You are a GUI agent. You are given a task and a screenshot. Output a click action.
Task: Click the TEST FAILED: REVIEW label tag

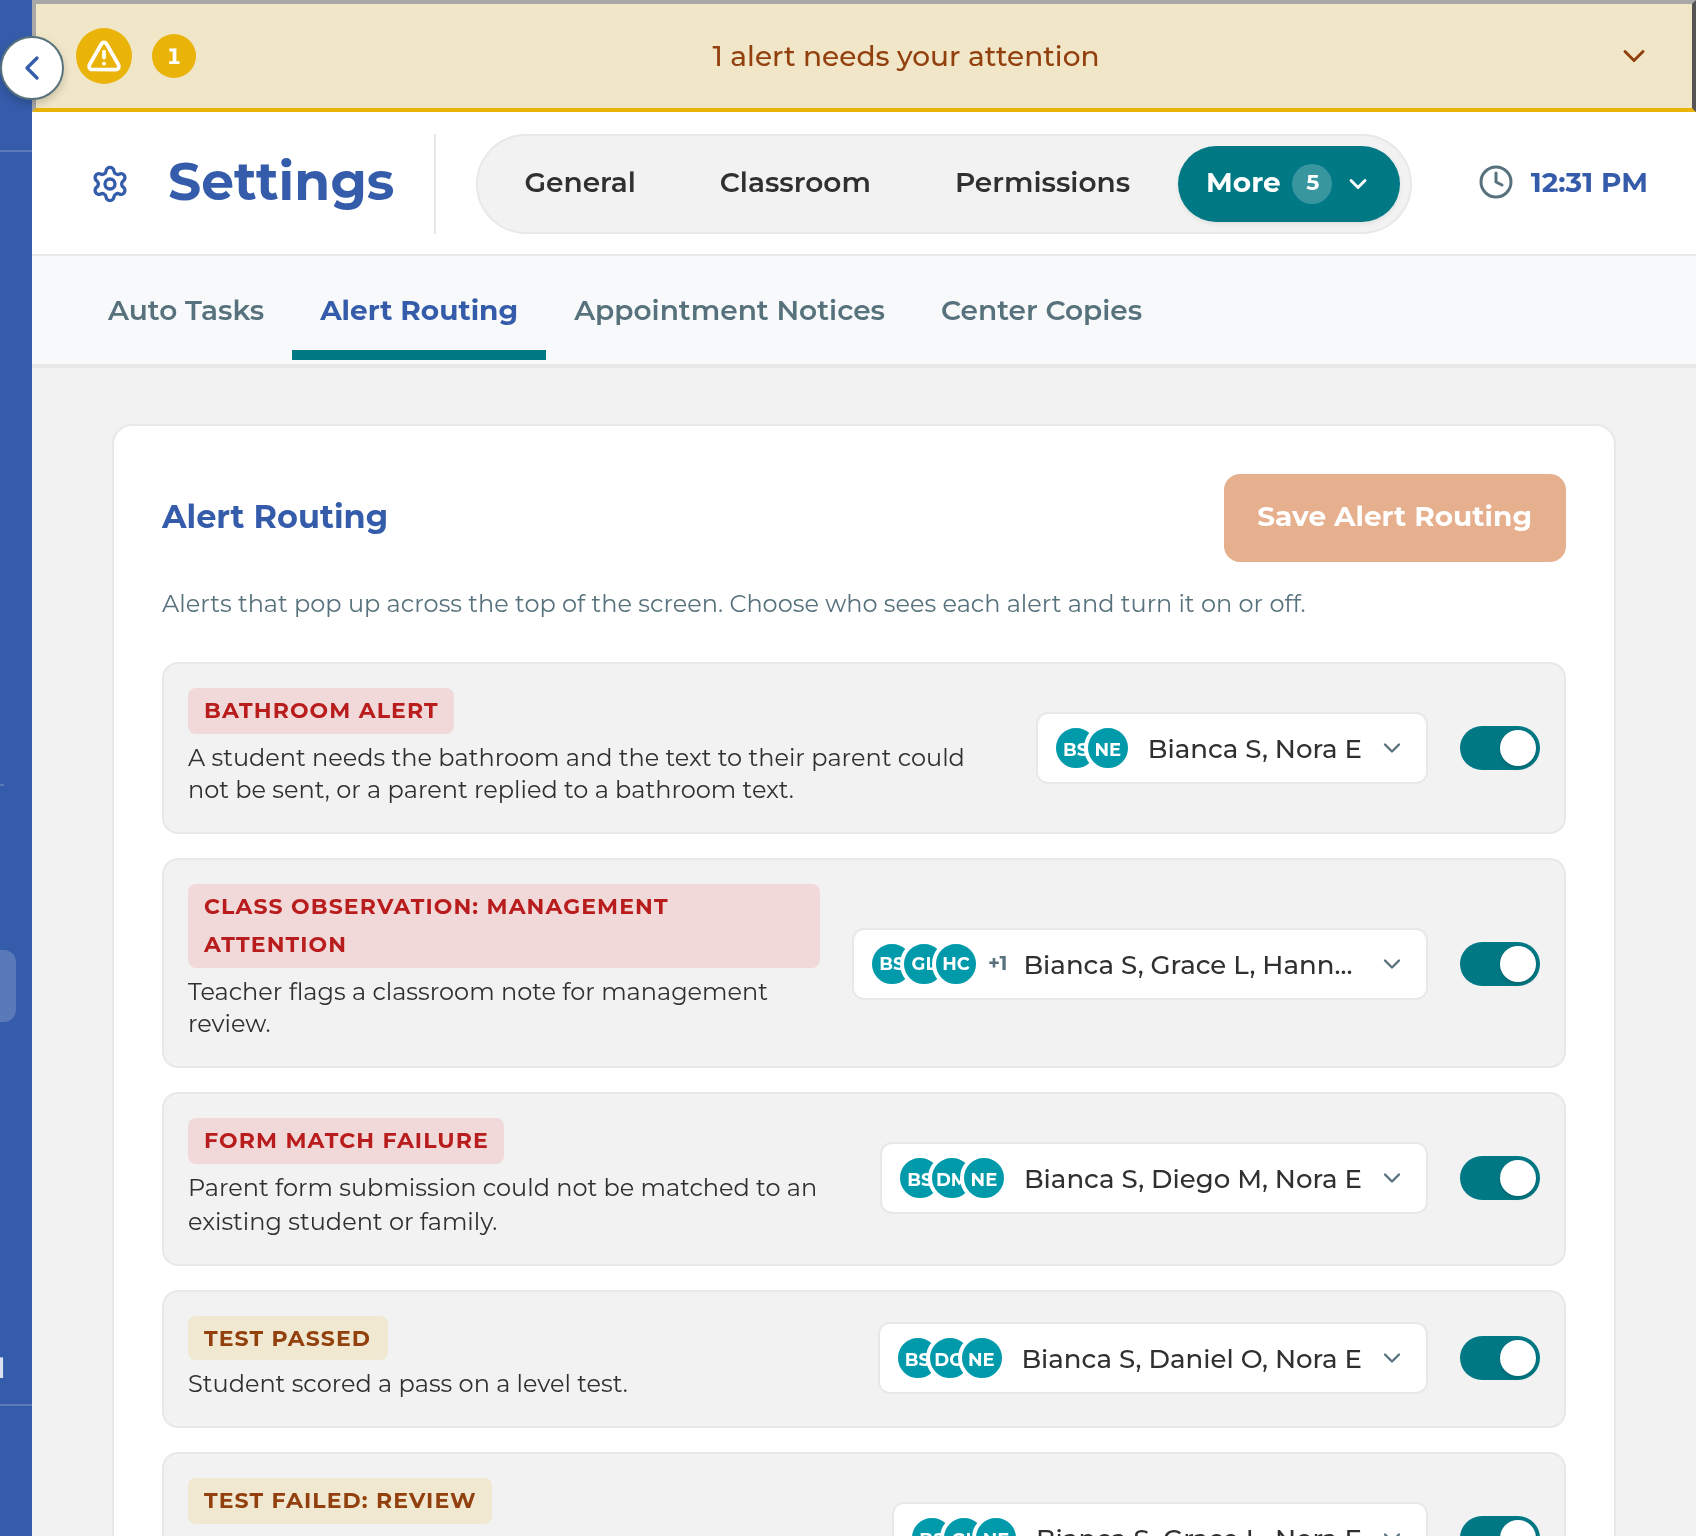[x=339, y=1500]
